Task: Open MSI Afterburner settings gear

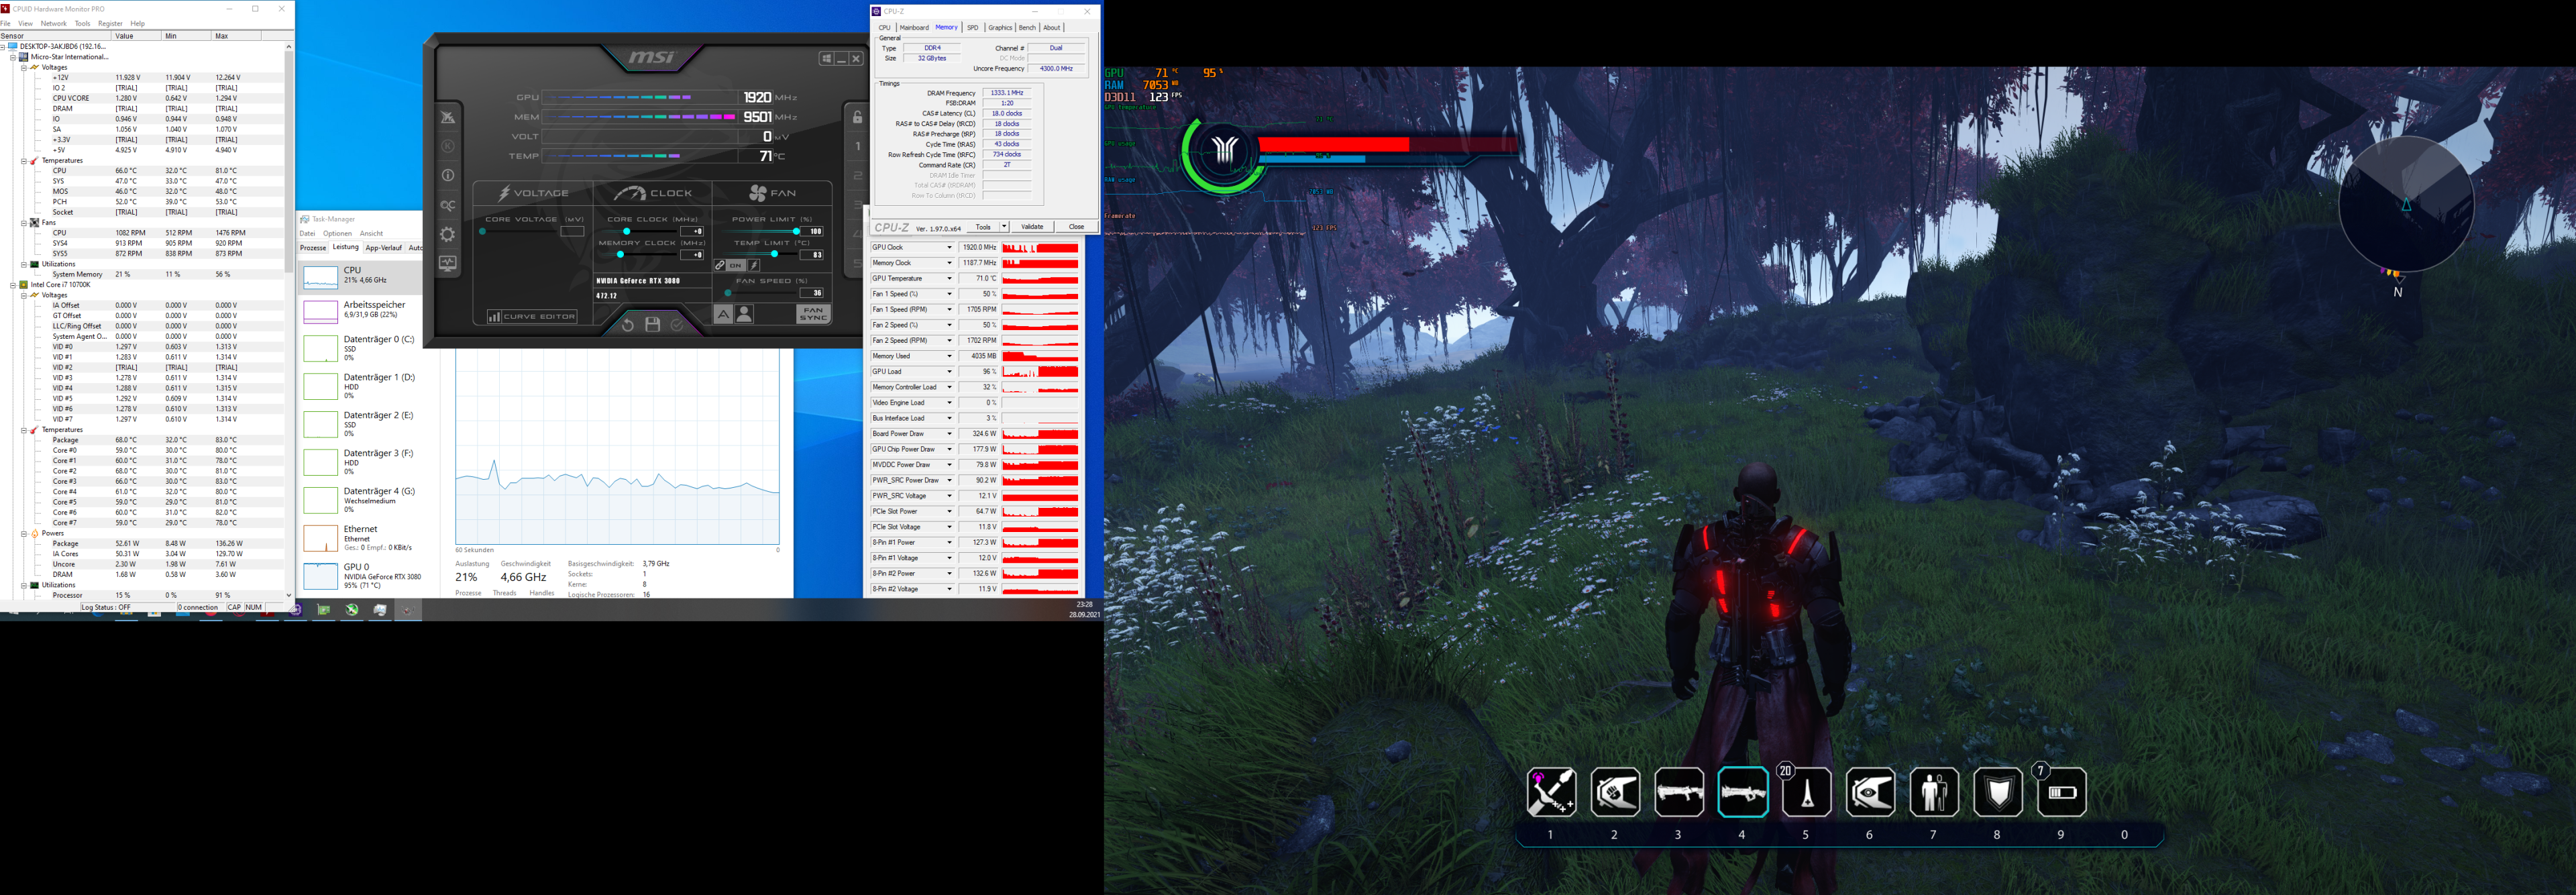Action: [448, 234]
